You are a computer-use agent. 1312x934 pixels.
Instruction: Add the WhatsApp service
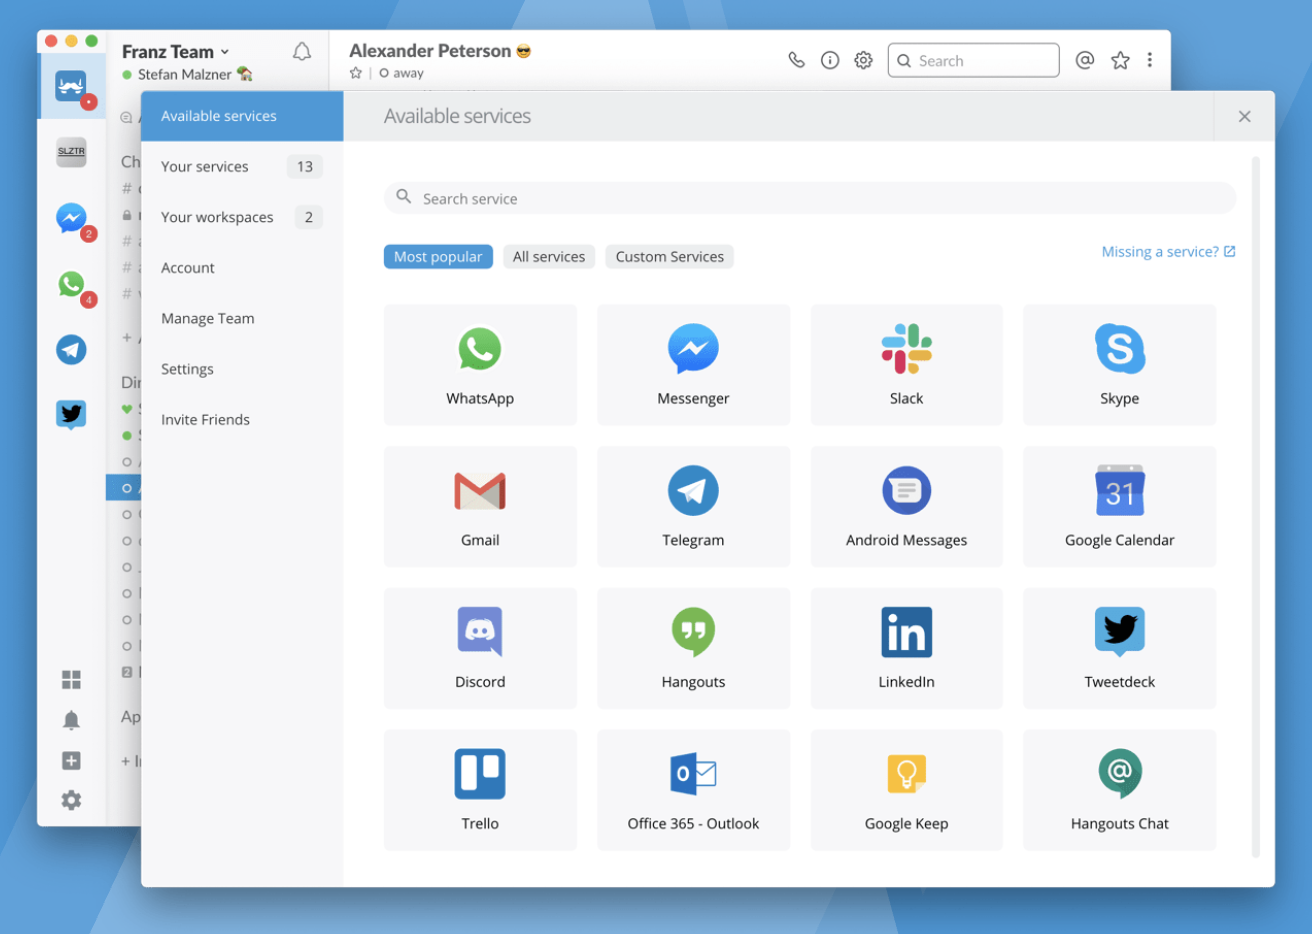coord(480,365)
